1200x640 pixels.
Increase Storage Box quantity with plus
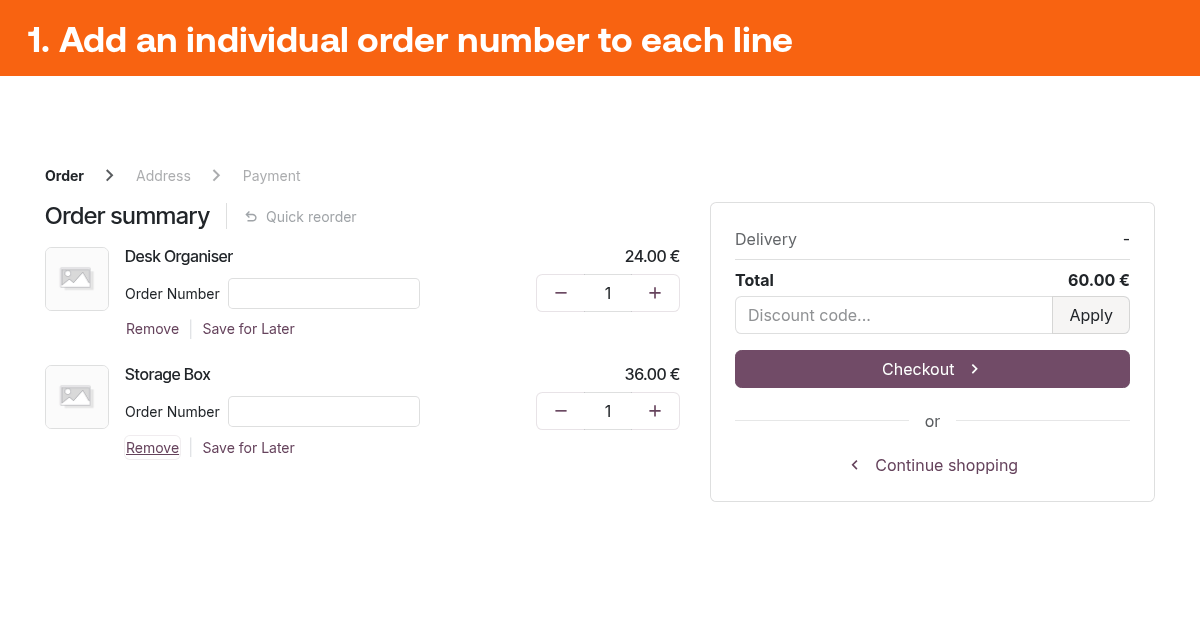point(655,411)
